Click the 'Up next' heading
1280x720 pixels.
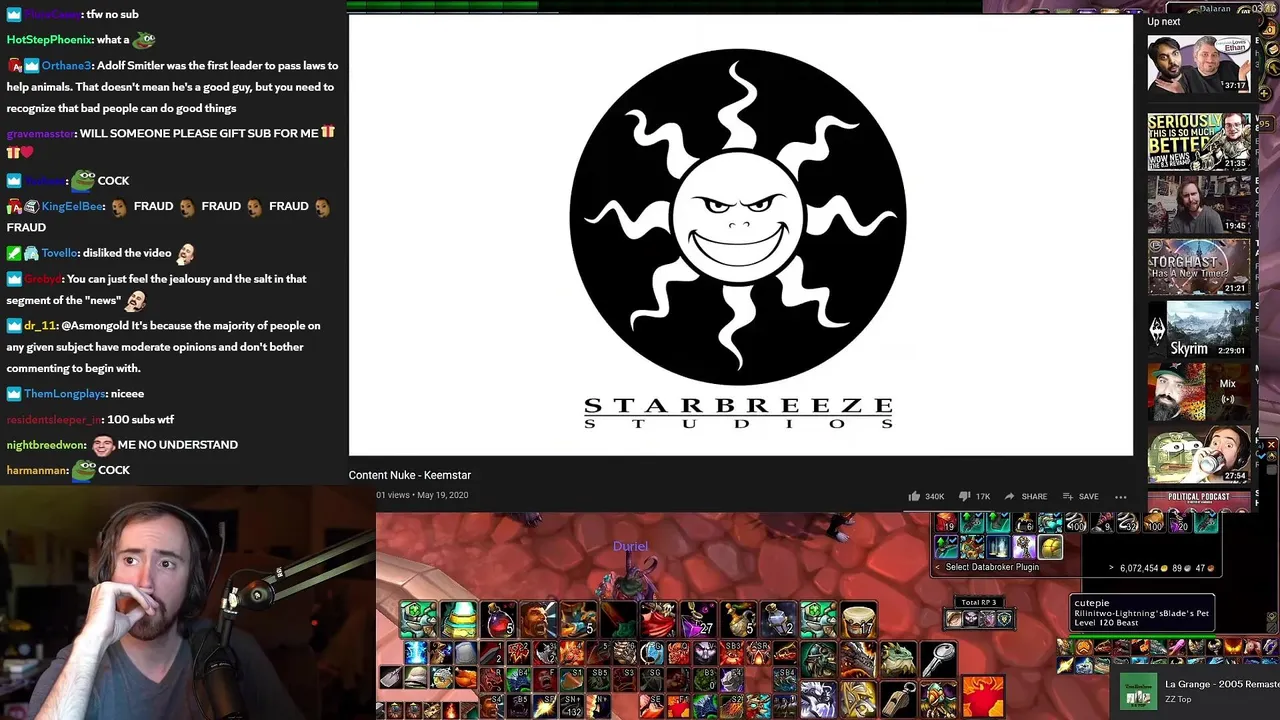coord(1163,22)
